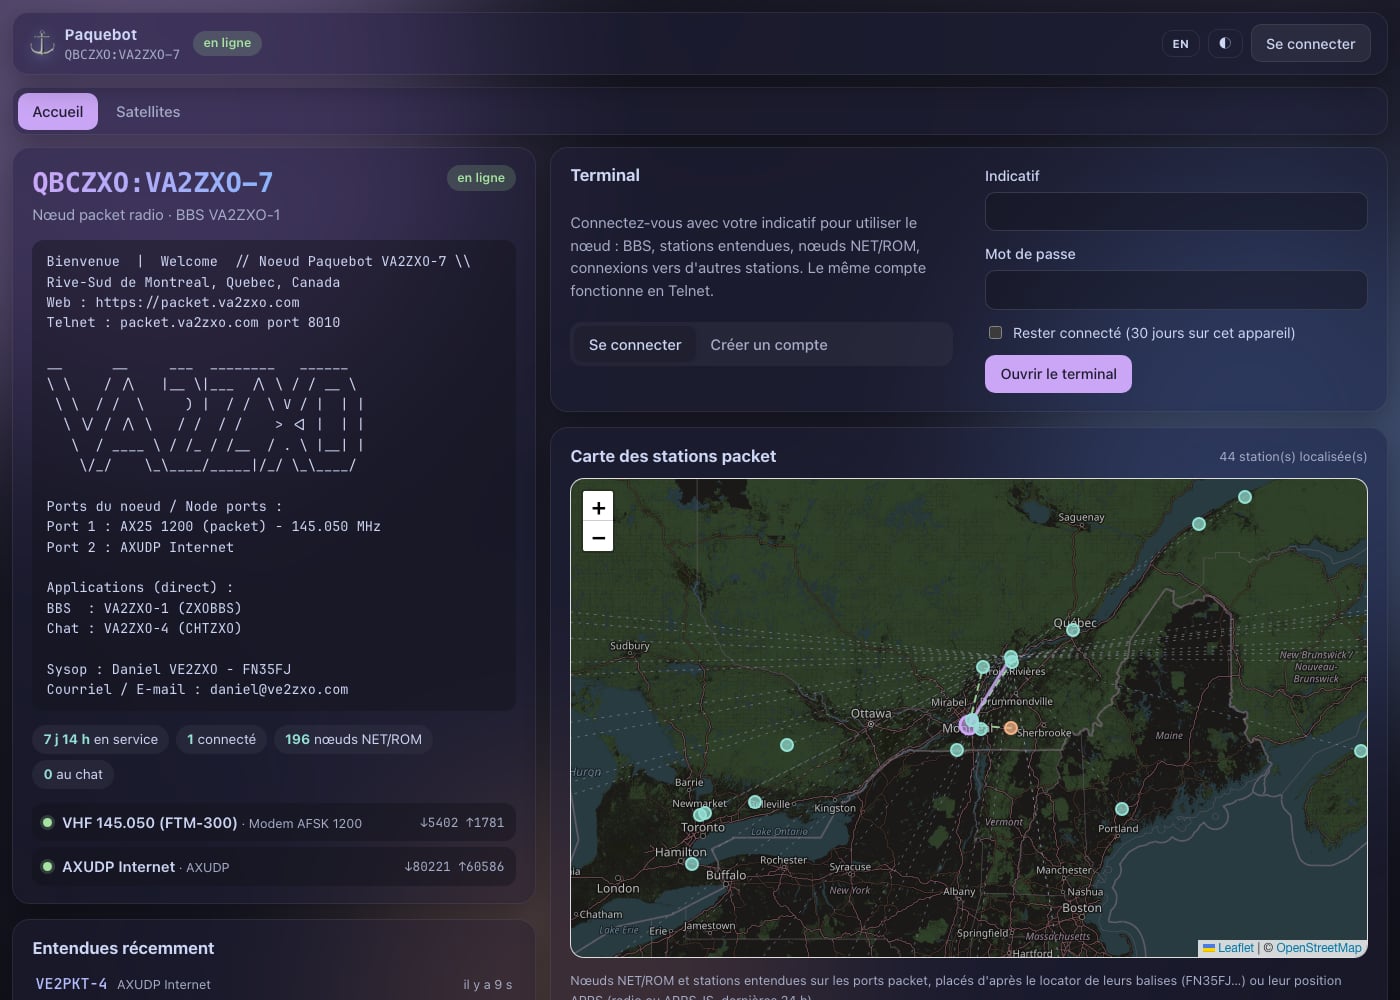Viewport: 1400px width, 1000px height.
Task: Click the orange station marker near Sherbrooke
Action: click(1011, 728)
